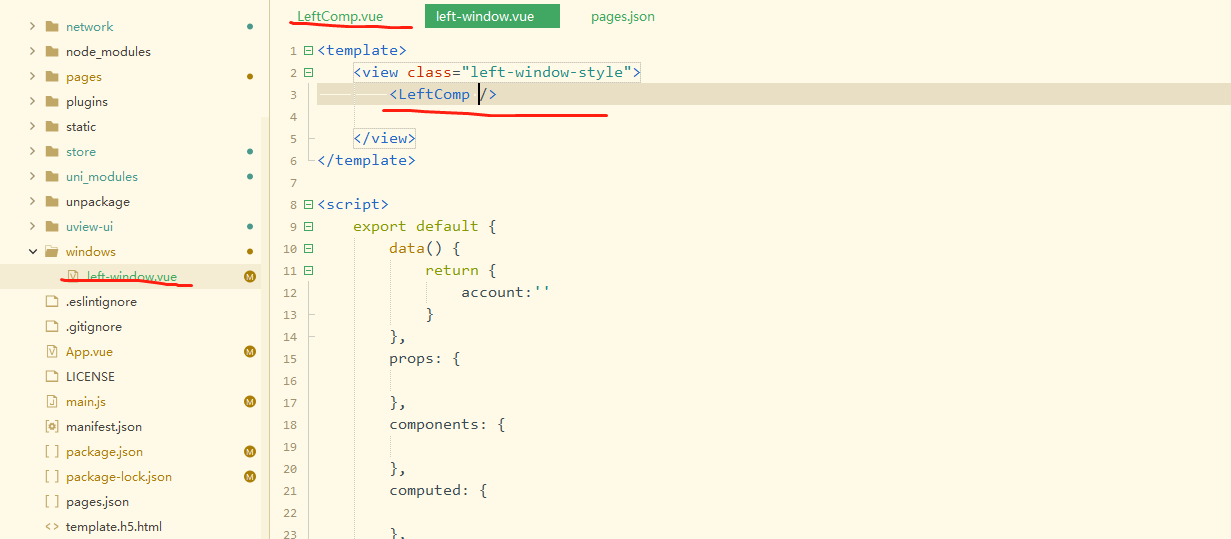
Task: Open package-lock.json from the file tree
Action: tap(118, 477)
